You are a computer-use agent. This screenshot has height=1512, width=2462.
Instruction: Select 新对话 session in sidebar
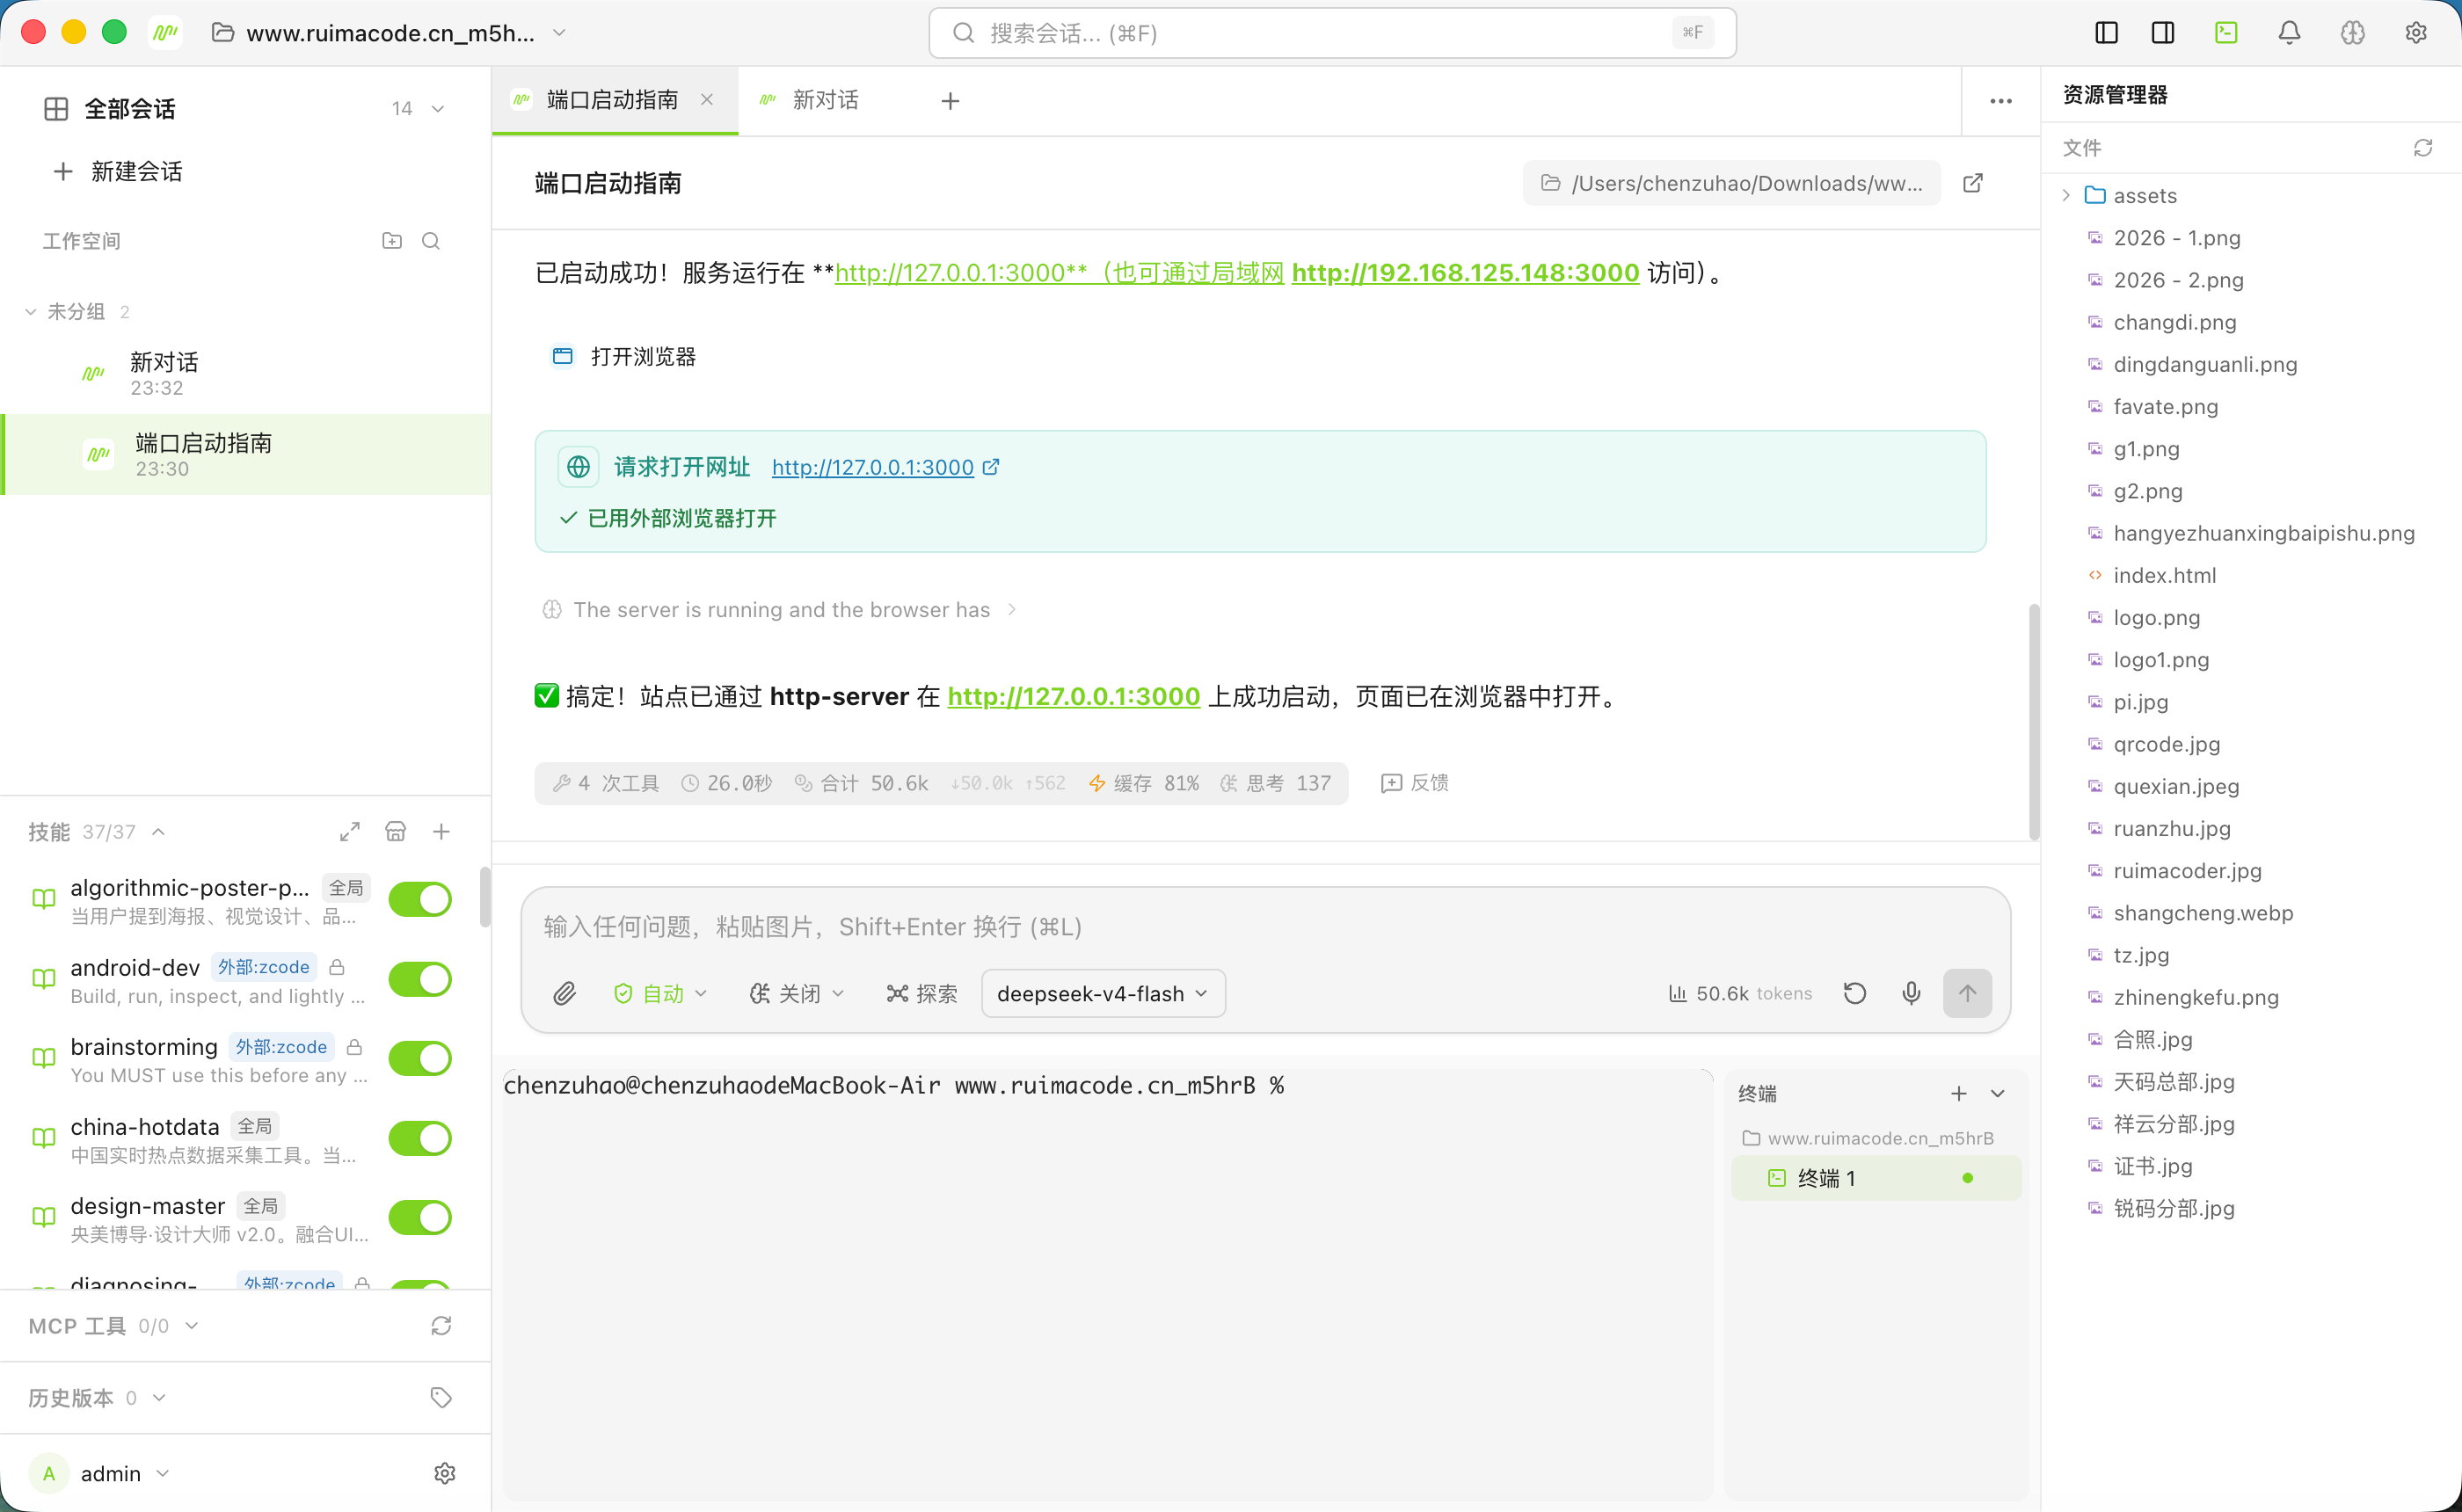[246, 373]
